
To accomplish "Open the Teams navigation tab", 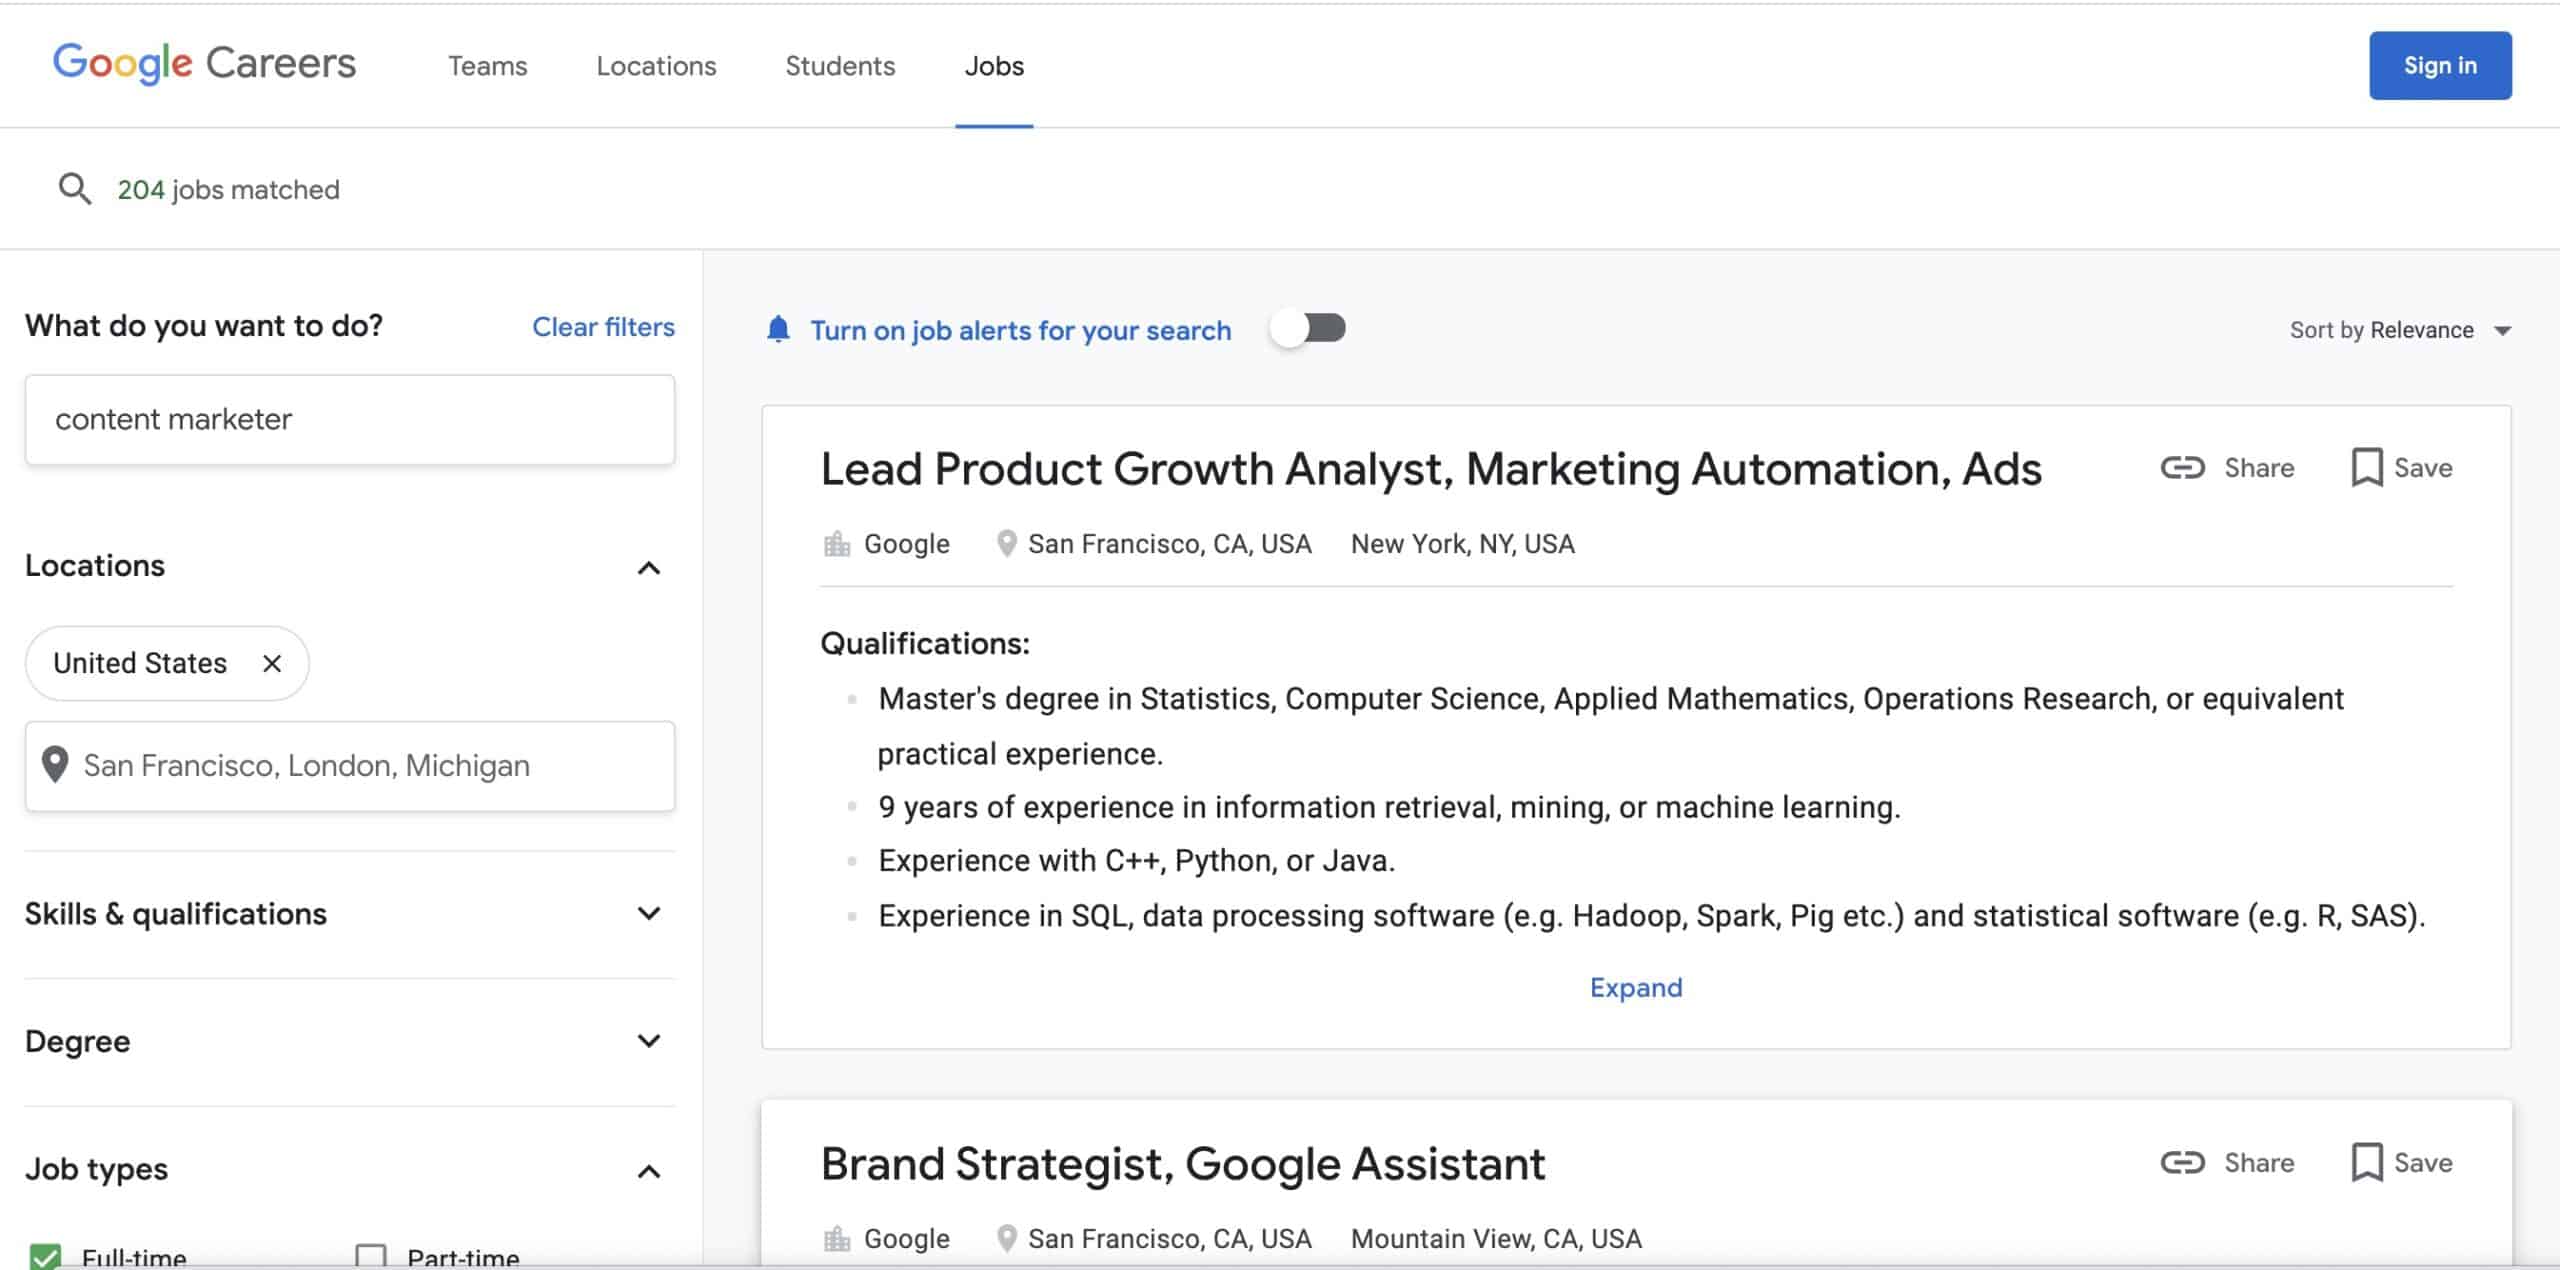I will click(x=487, y=66).
